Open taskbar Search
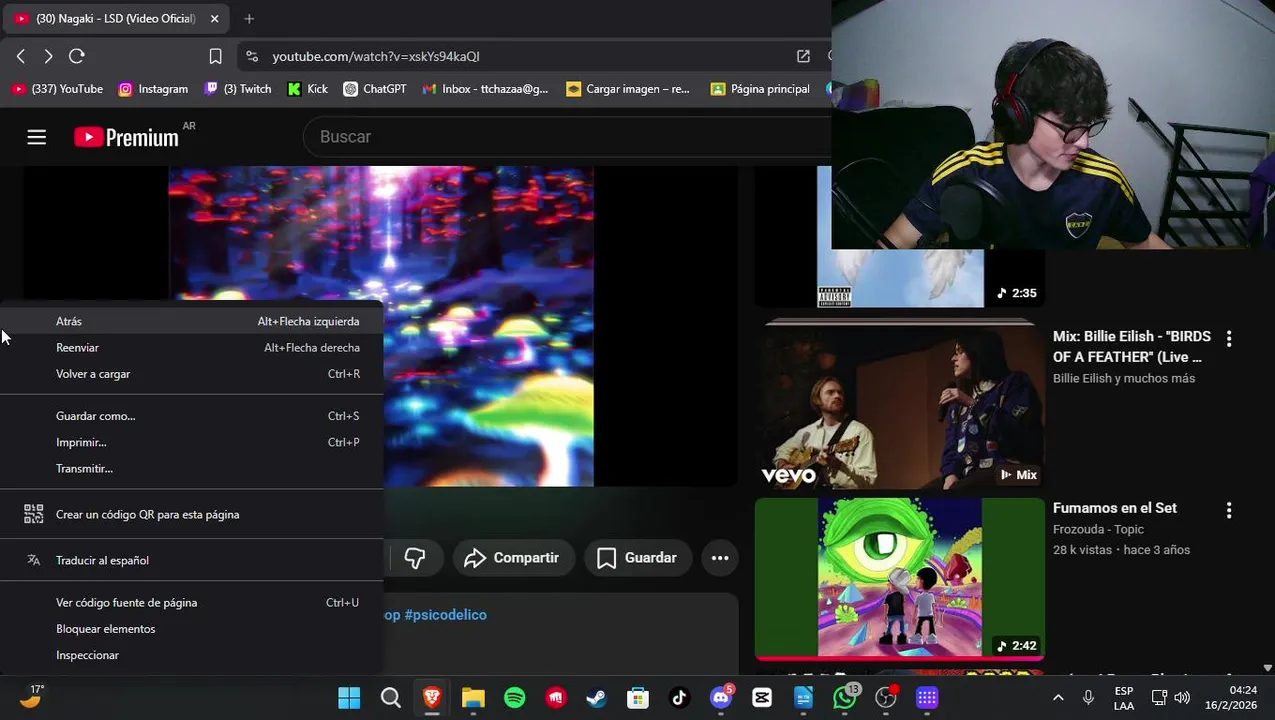Viewport: 1275px width, 720px height. 391,698
